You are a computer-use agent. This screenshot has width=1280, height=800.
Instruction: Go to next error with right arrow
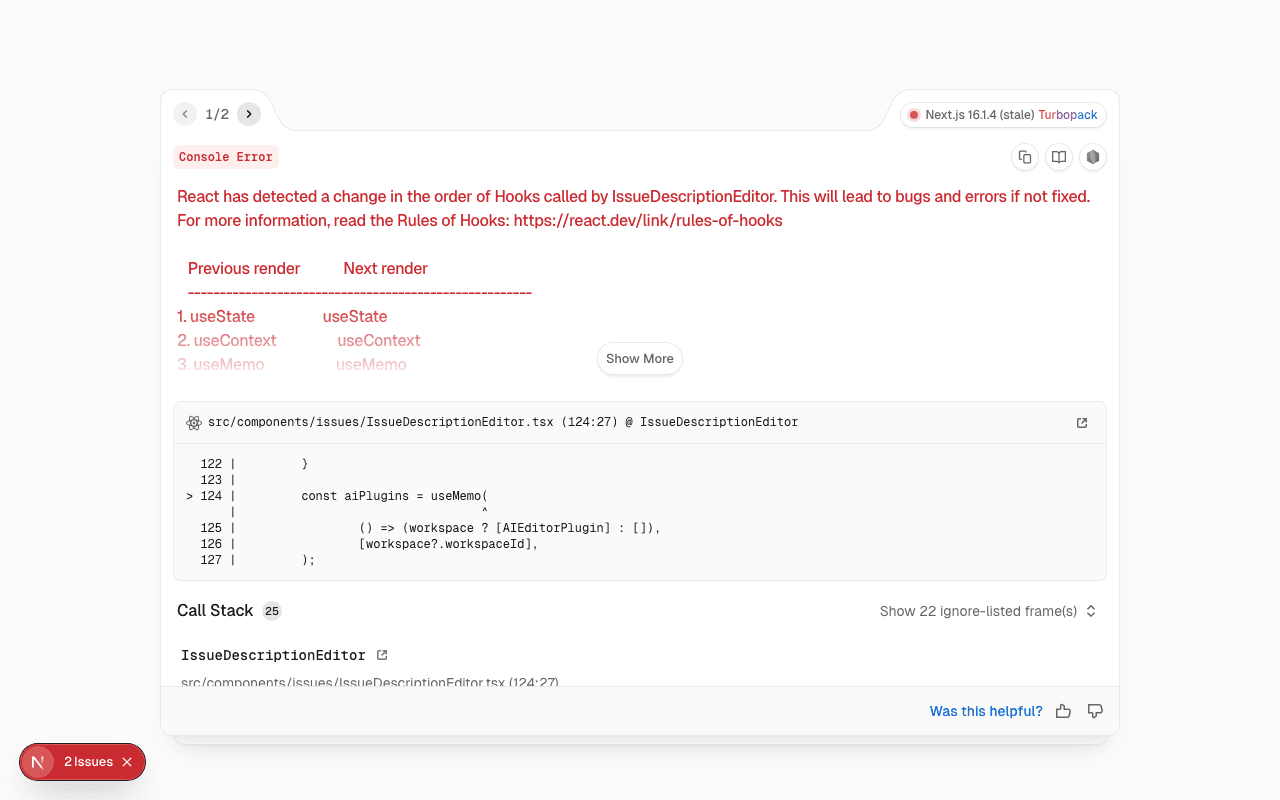tap(249, 113)
